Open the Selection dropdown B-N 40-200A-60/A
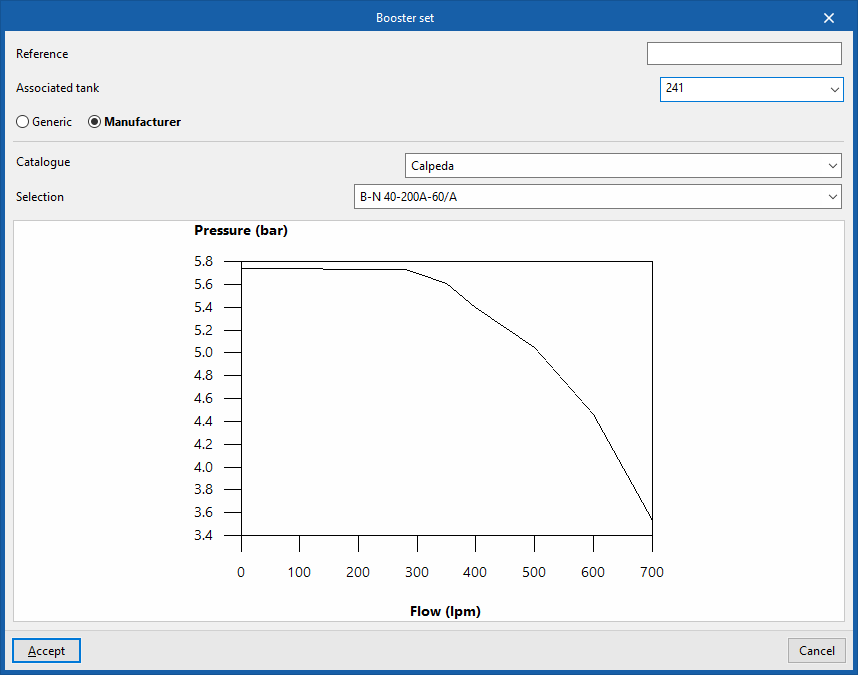Image resolution: width=858 pixels, height=675 pixels. point(598,196)
